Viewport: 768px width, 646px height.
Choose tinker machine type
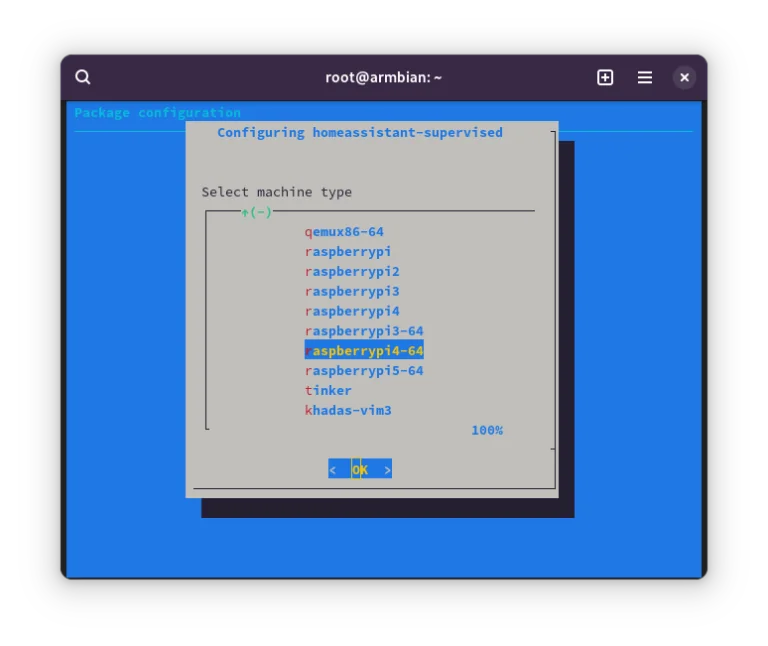[x=328, y=390]
